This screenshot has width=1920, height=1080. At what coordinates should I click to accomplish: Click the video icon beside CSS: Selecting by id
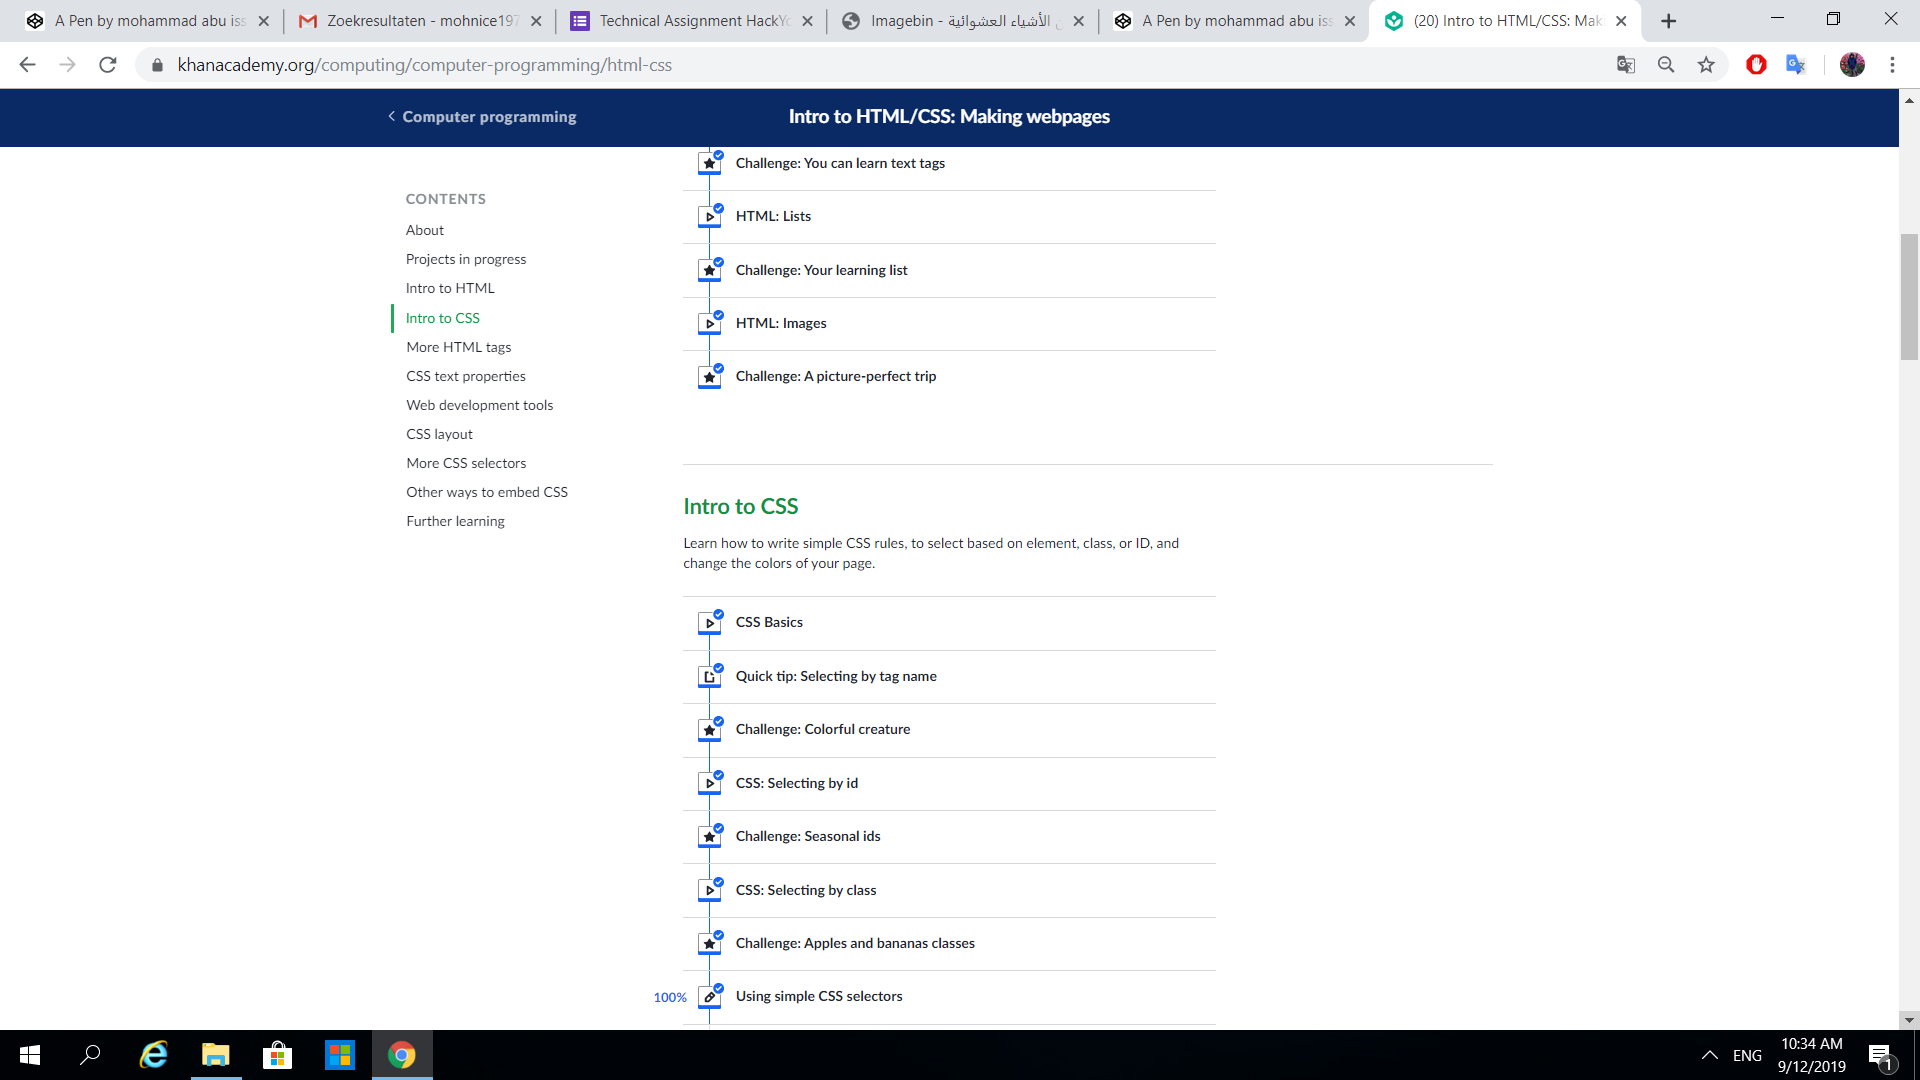(709, 783)
